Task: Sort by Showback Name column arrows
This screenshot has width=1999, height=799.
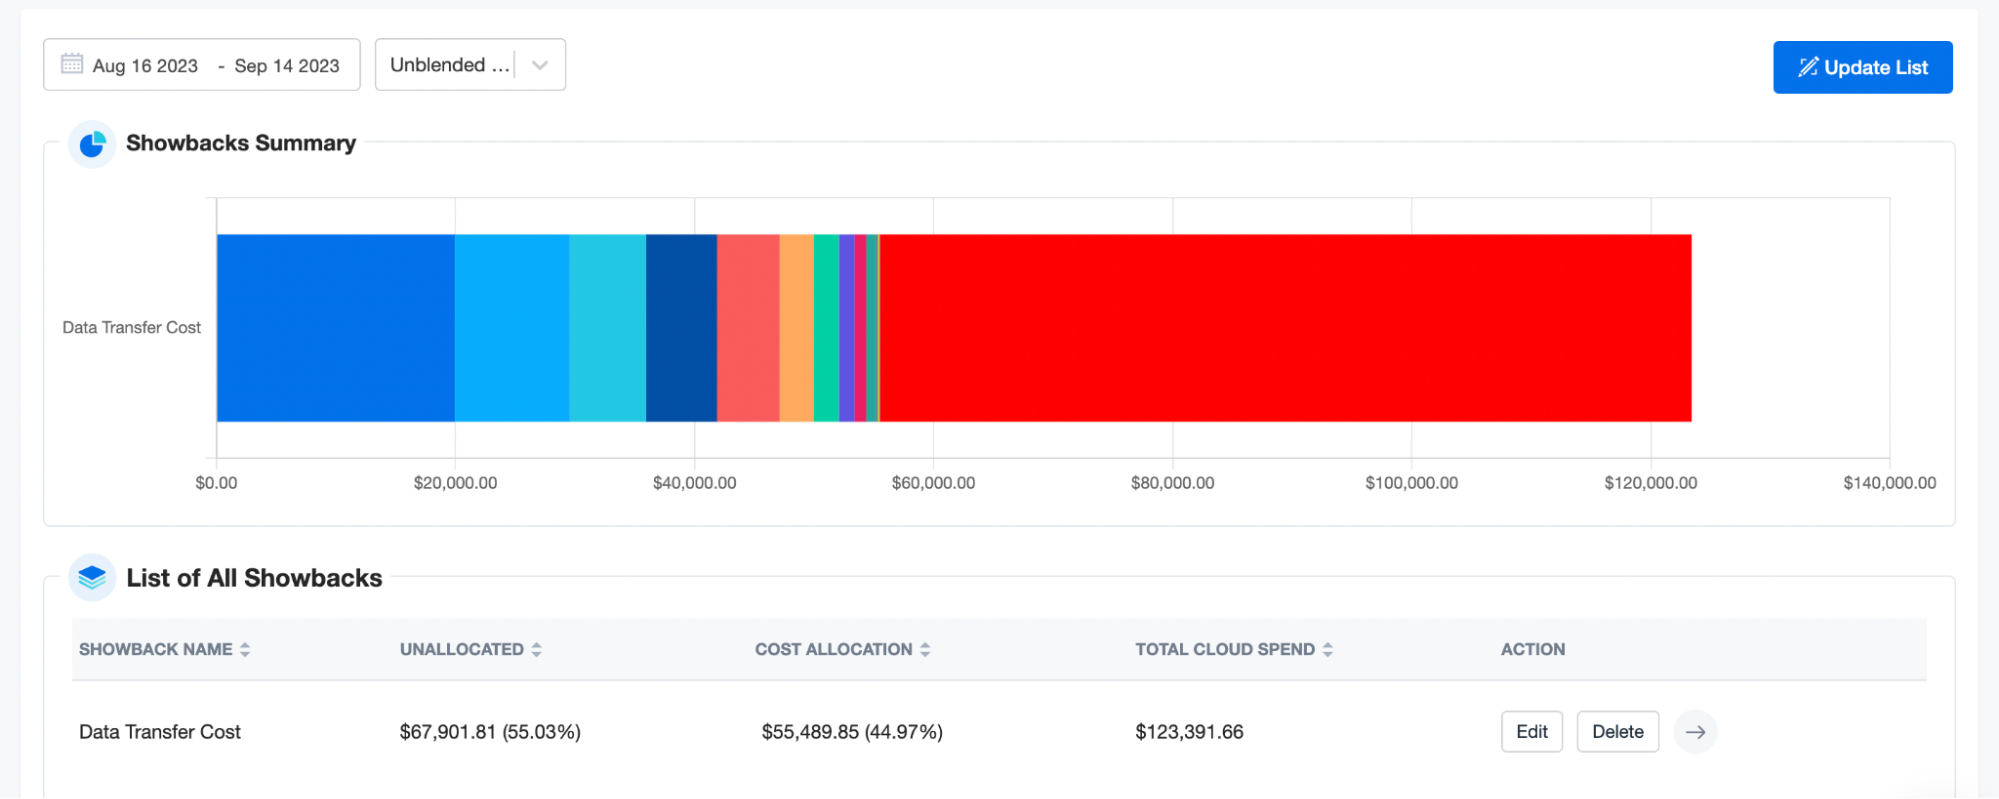Action: tap(245, 650)
